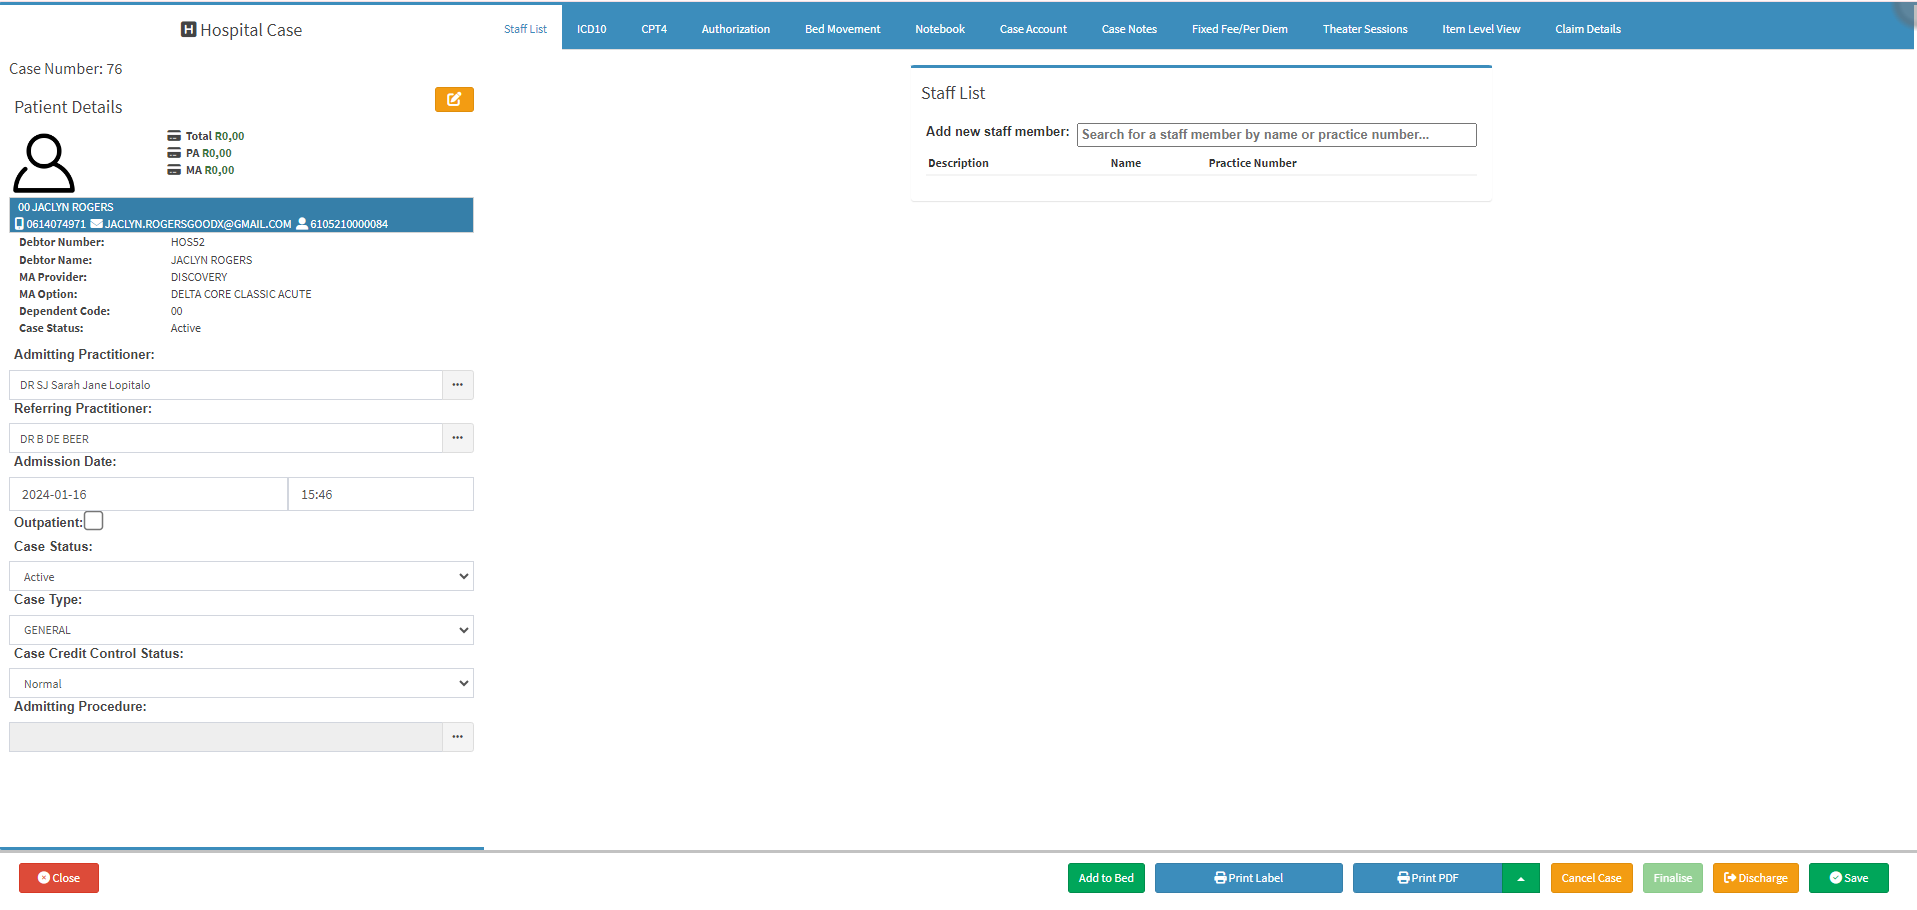
Task: Expand the Print PDF options arrow
Action: coord(1520,878)
